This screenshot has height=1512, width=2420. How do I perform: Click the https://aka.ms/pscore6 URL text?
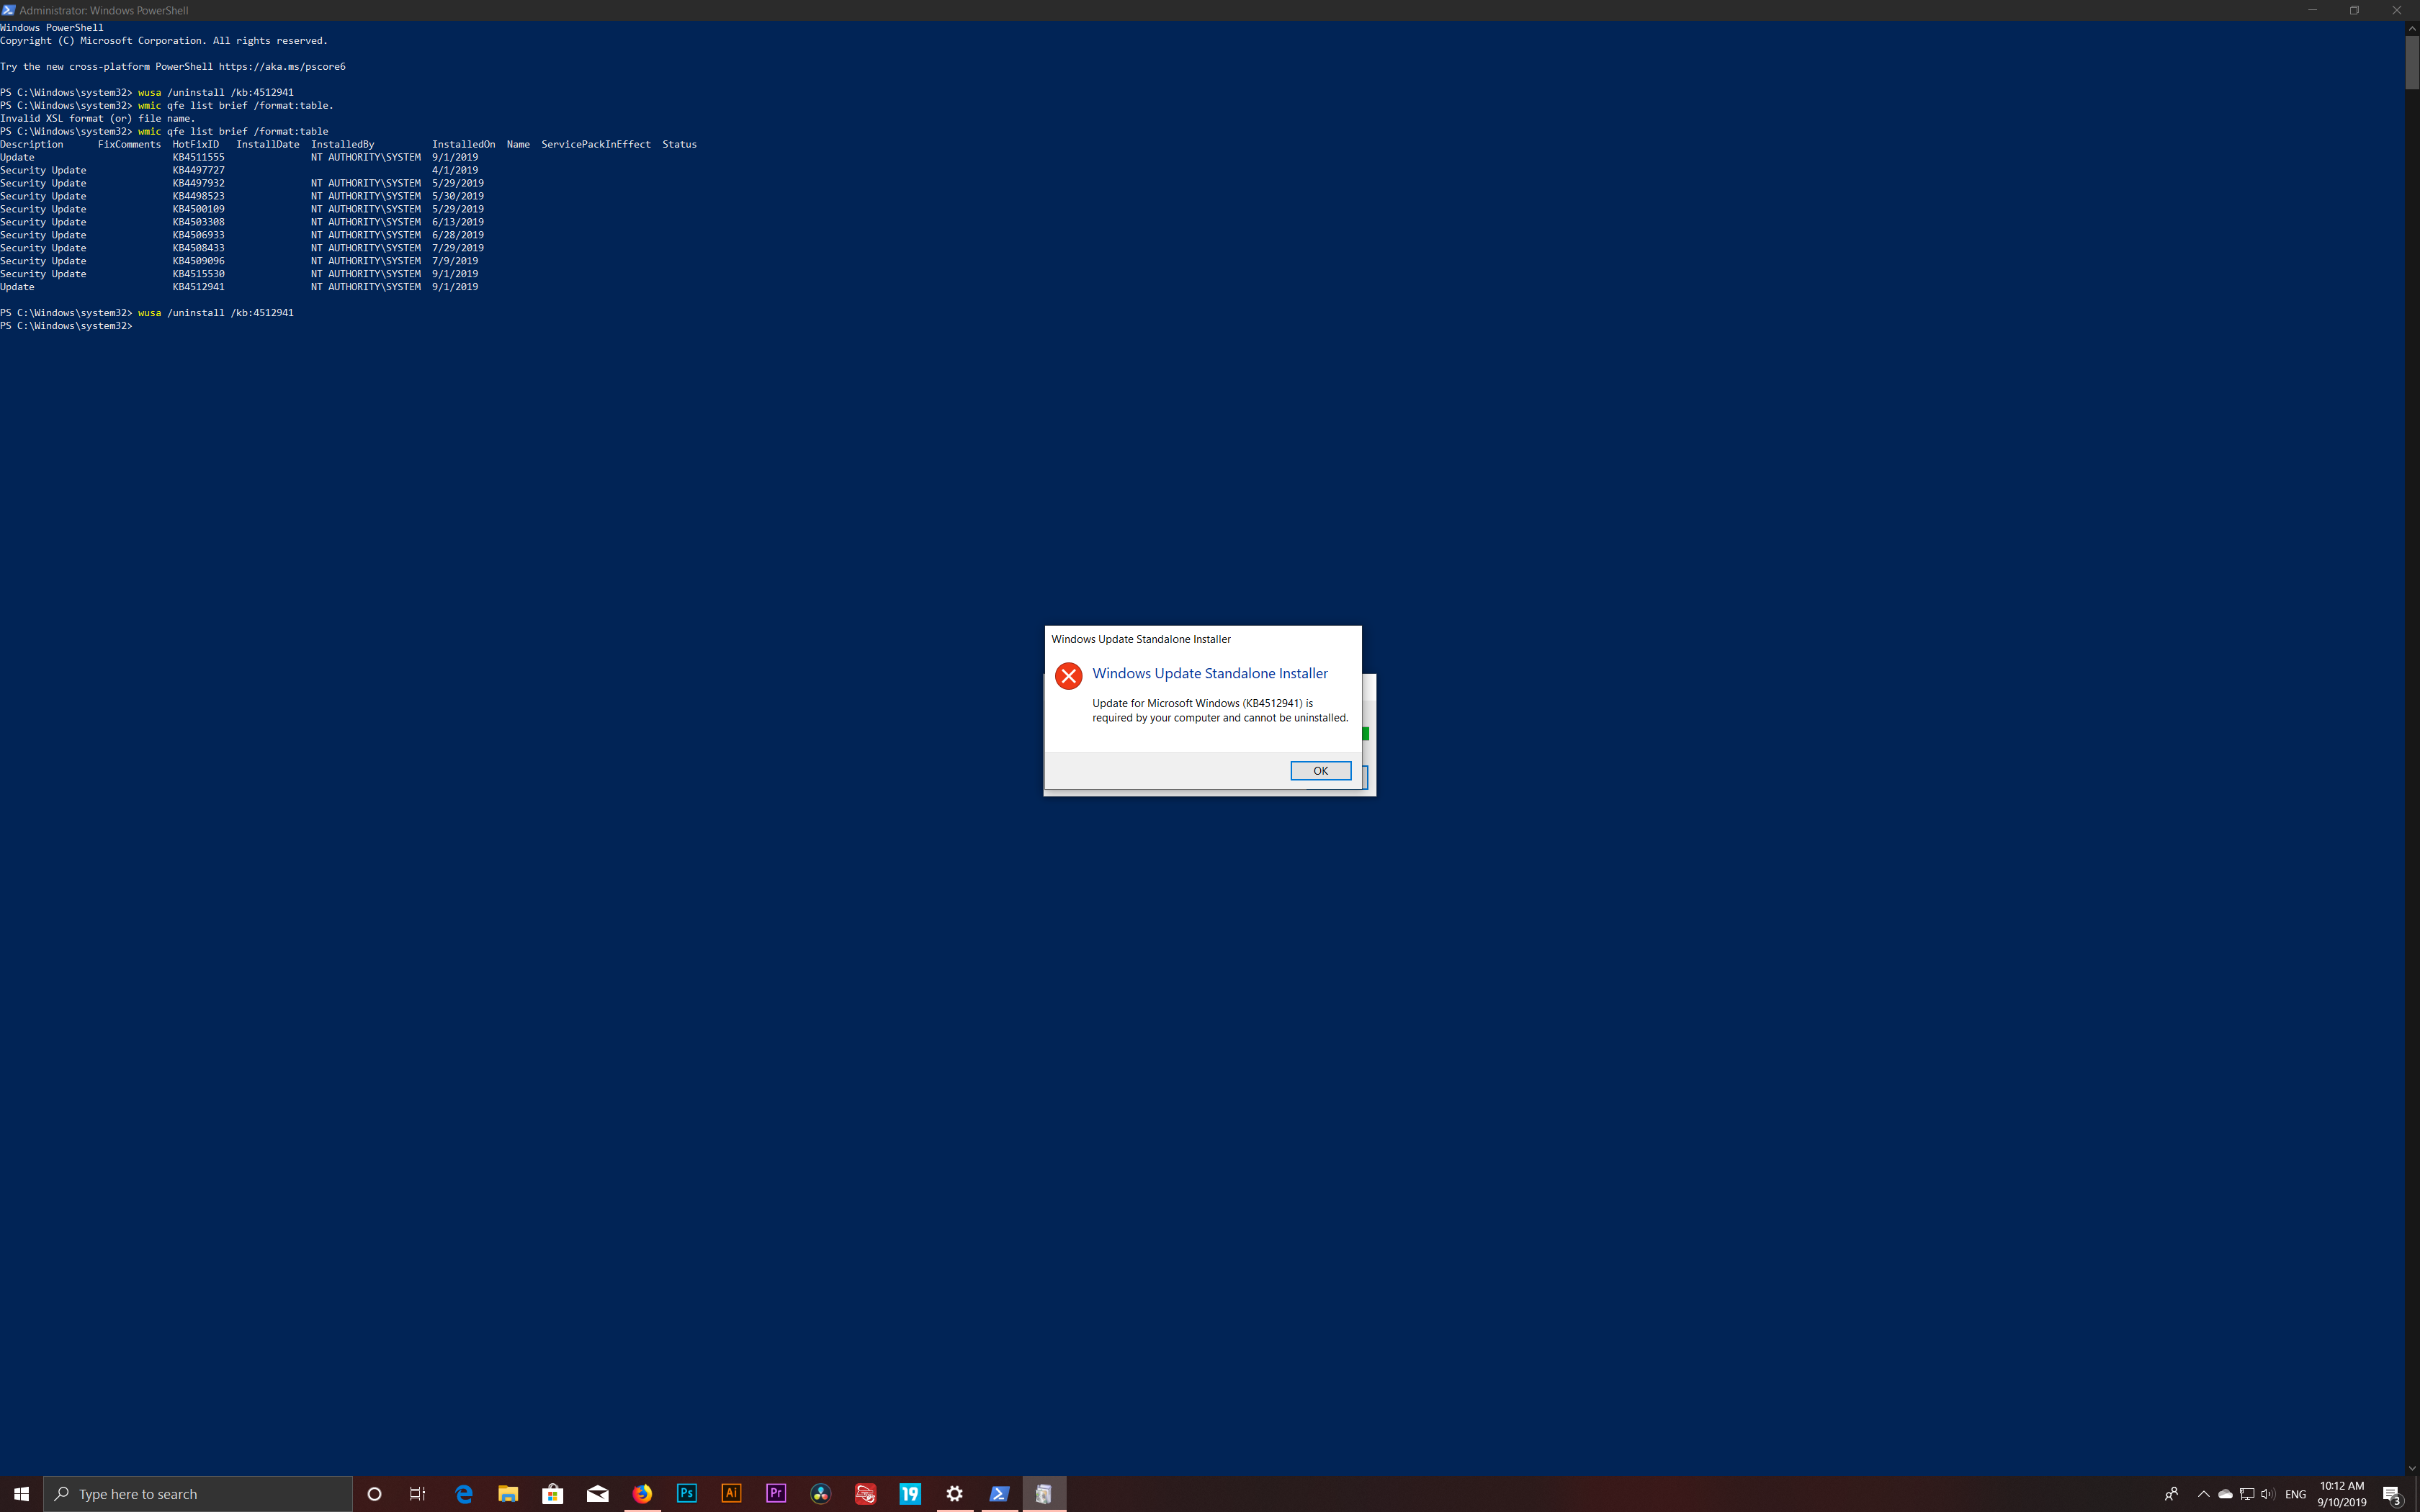tap(282, 67)
